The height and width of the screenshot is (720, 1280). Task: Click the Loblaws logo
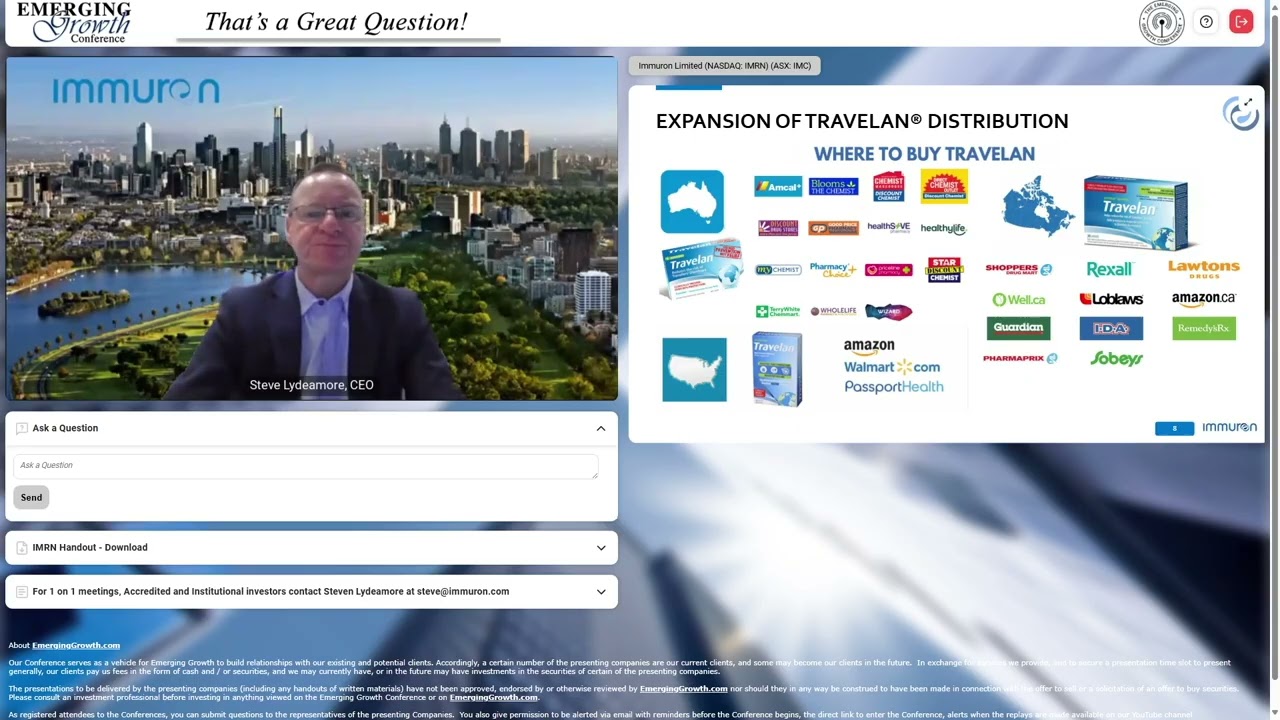click(1111, 299)
